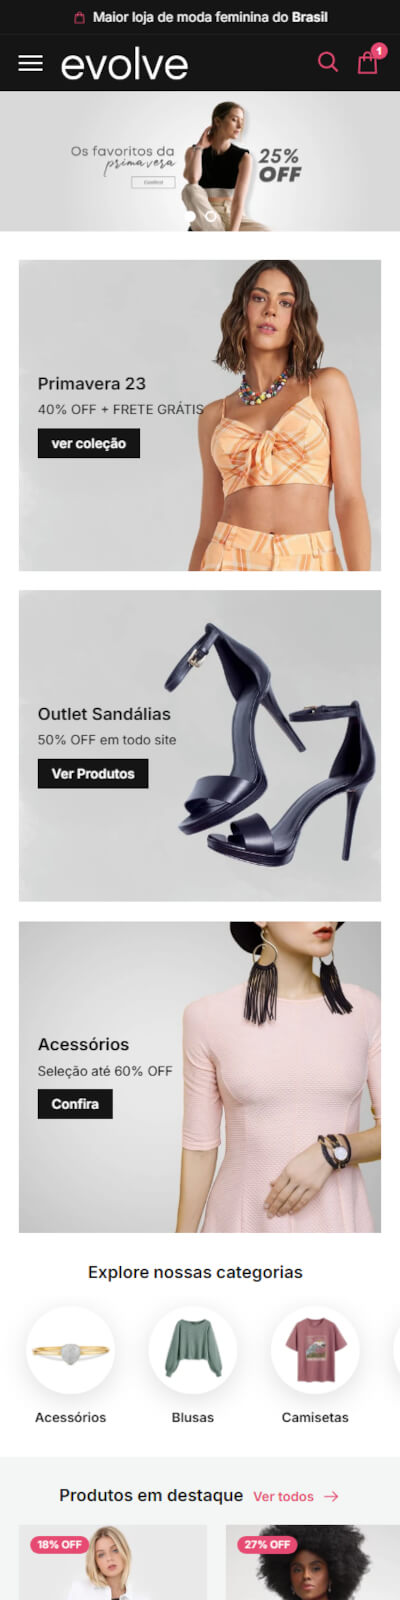Screen dimensions: 400x1600
Task: Click the Ver Produtos button
Action: (93, 773)
